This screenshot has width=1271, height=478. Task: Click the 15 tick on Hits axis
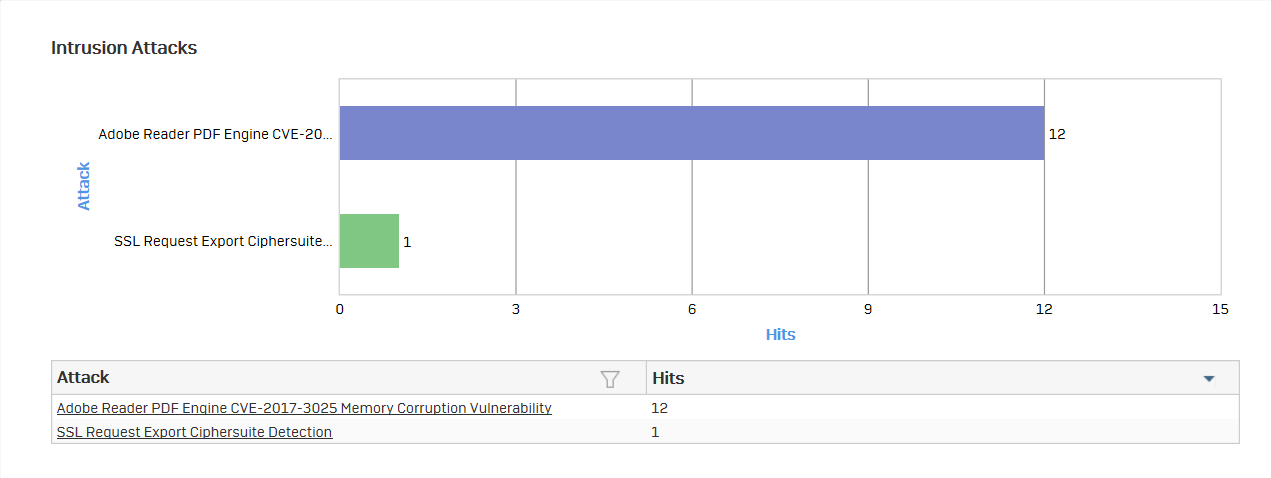(1220, 310)
